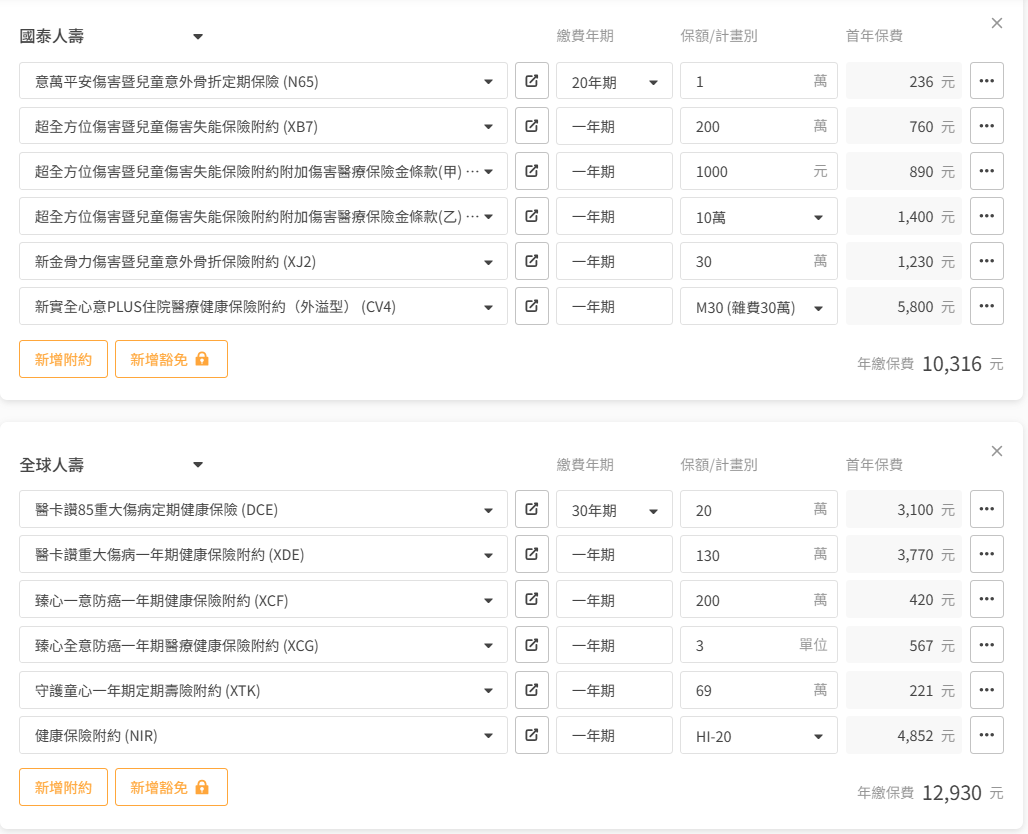This screenshot has height=834, width=1028.
Task: Open external link for XB7 rider
Action: pos(532,126)
